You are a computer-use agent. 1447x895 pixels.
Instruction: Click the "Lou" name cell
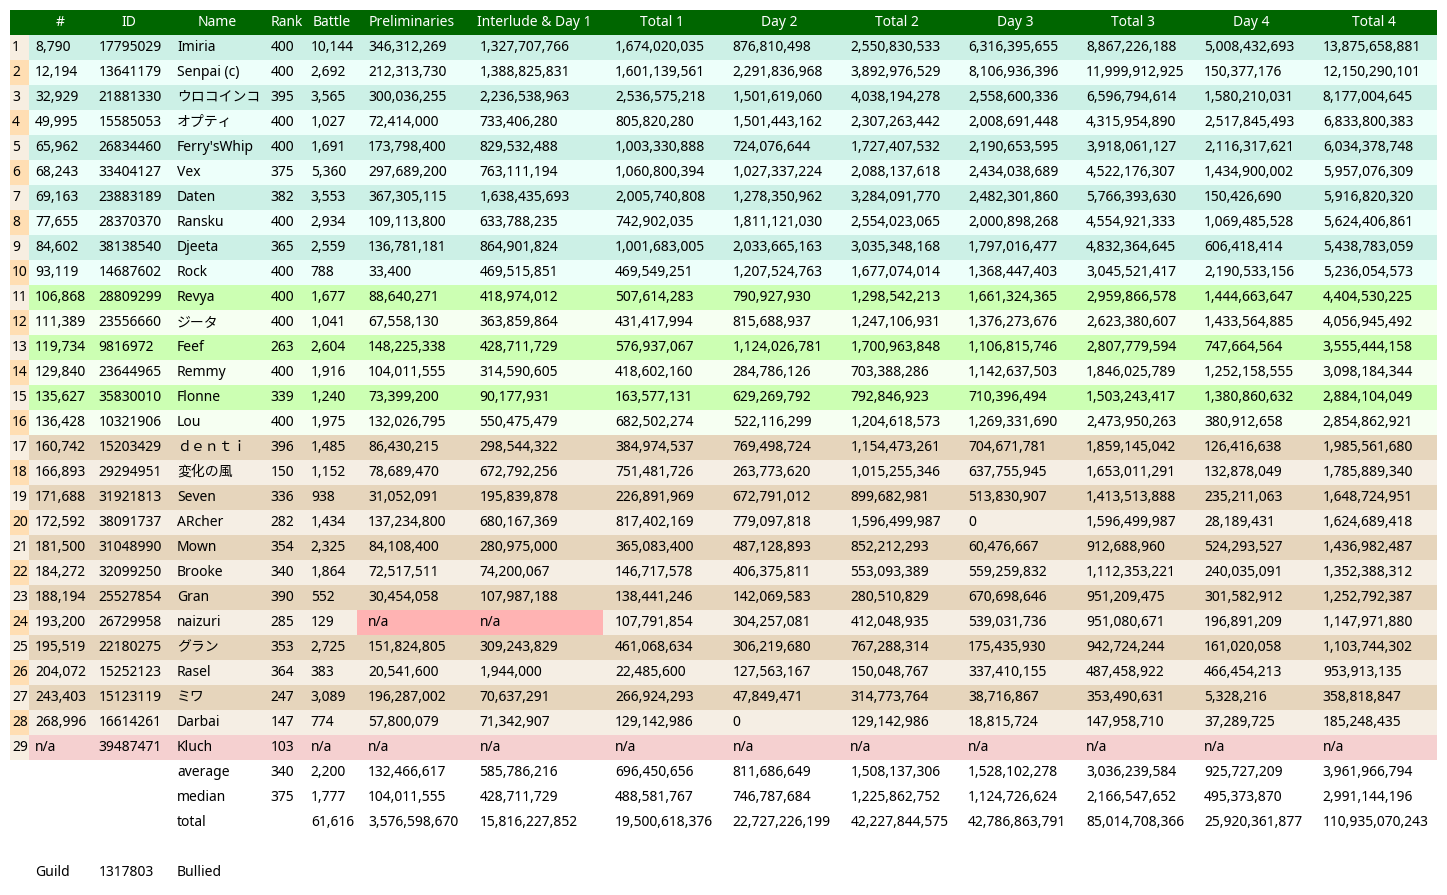pyautogui.click(x=189, y=421)
